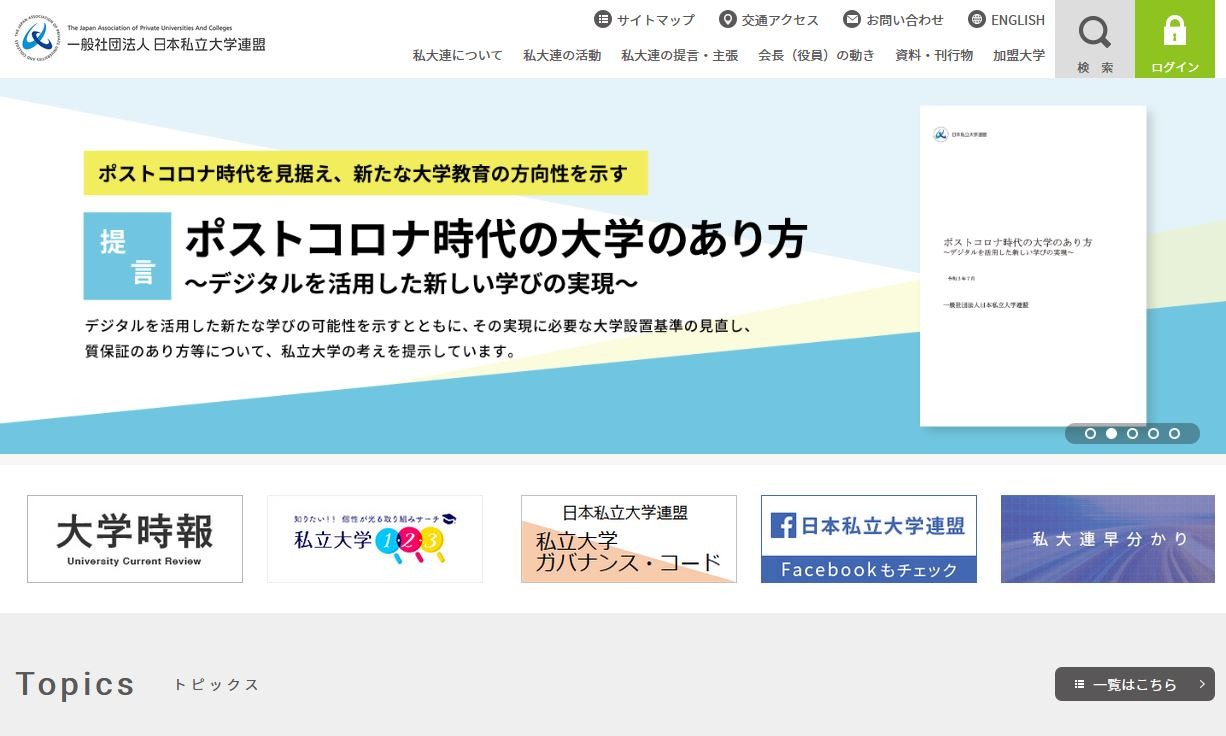Open the 私大連の提言・主張 menu item

point(679,56)
